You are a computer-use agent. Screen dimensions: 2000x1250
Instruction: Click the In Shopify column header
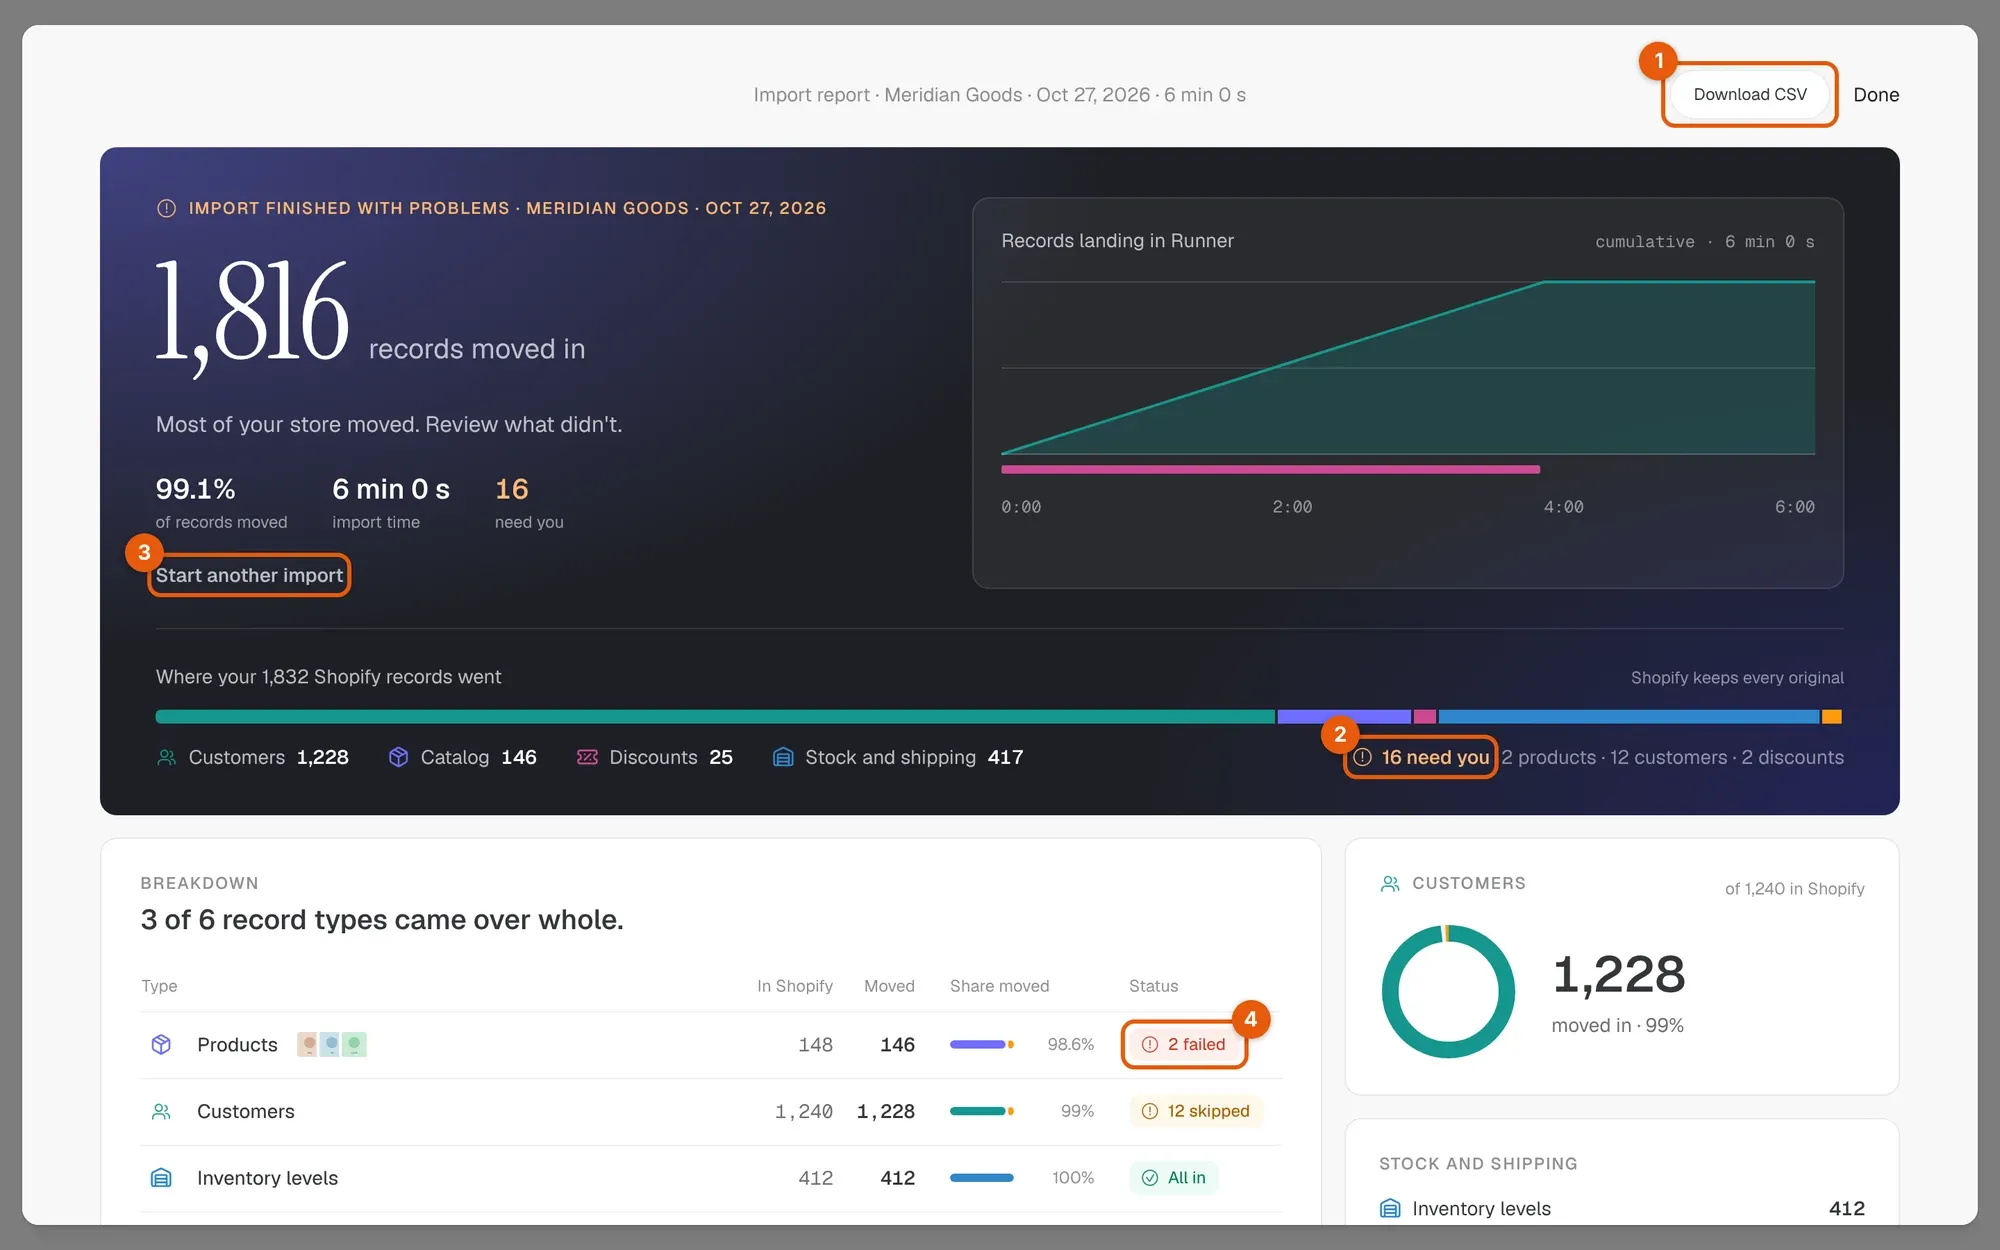pyautogui.click(x=795, y=986)
